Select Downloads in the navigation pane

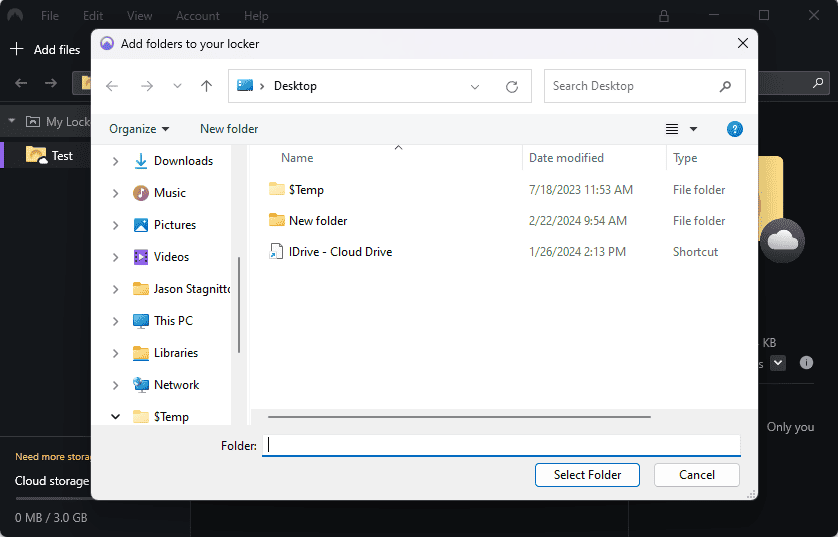pos(173,161)
